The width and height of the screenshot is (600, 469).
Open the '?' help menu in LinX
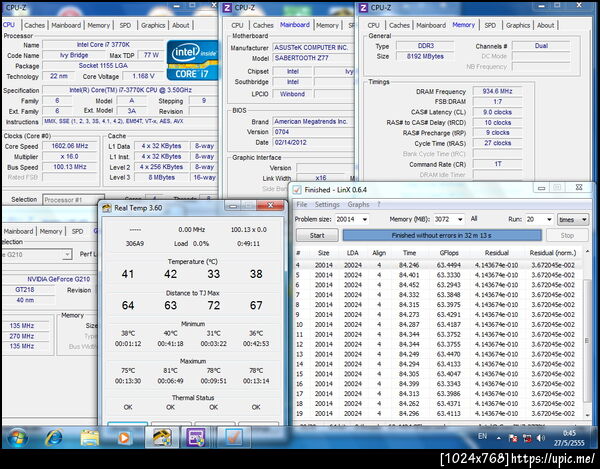click(x=379, y=204)
